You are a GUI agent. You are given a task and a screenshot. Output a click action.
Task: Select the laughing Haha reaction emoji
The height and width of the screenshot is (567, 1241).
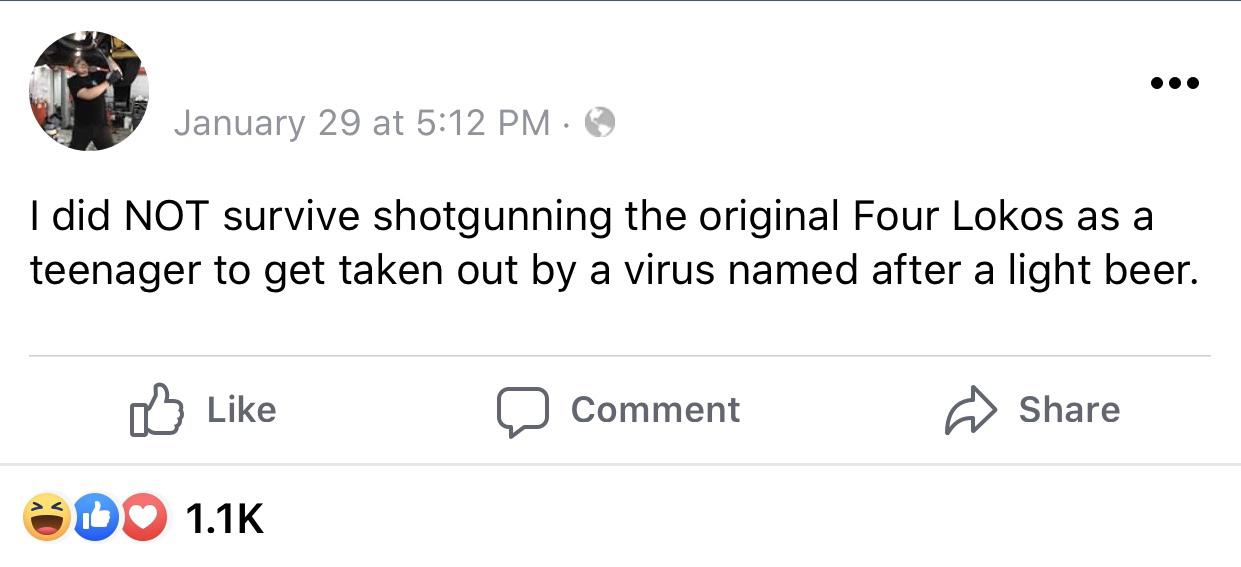coord(46,519)
